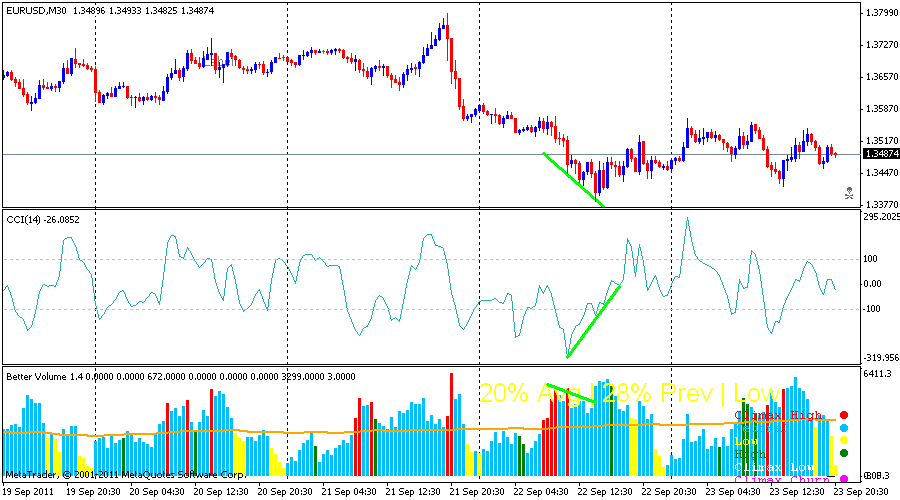Click the EURUSD,M30 chart title text
900x500 pixels.
(37, 9)
